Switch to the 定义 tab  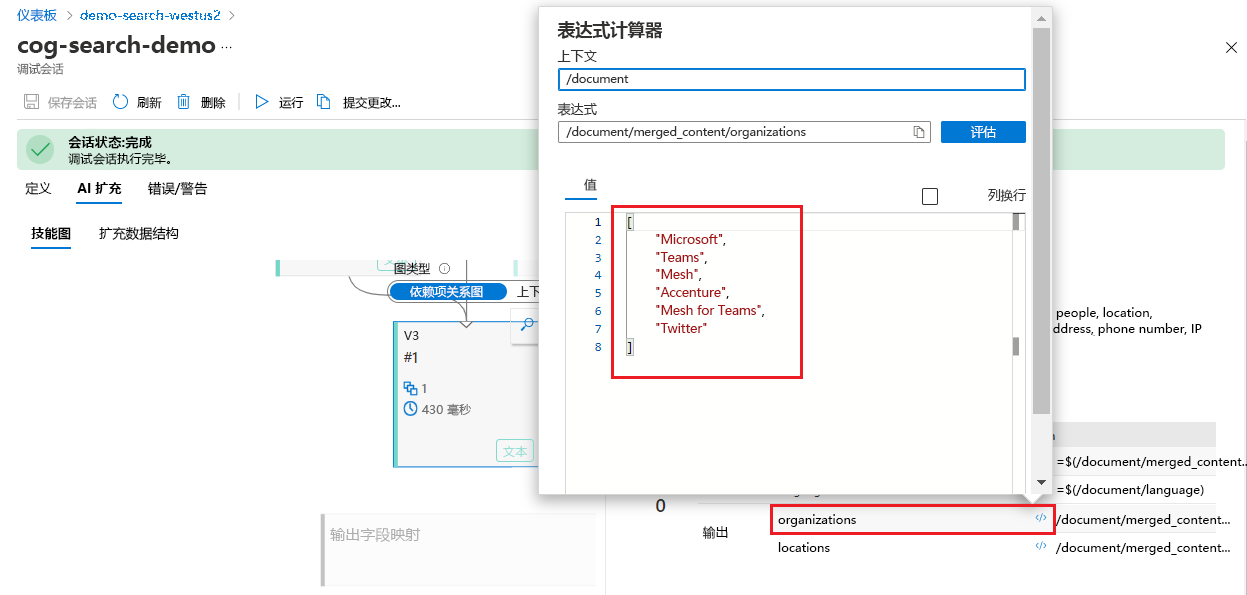38,188
